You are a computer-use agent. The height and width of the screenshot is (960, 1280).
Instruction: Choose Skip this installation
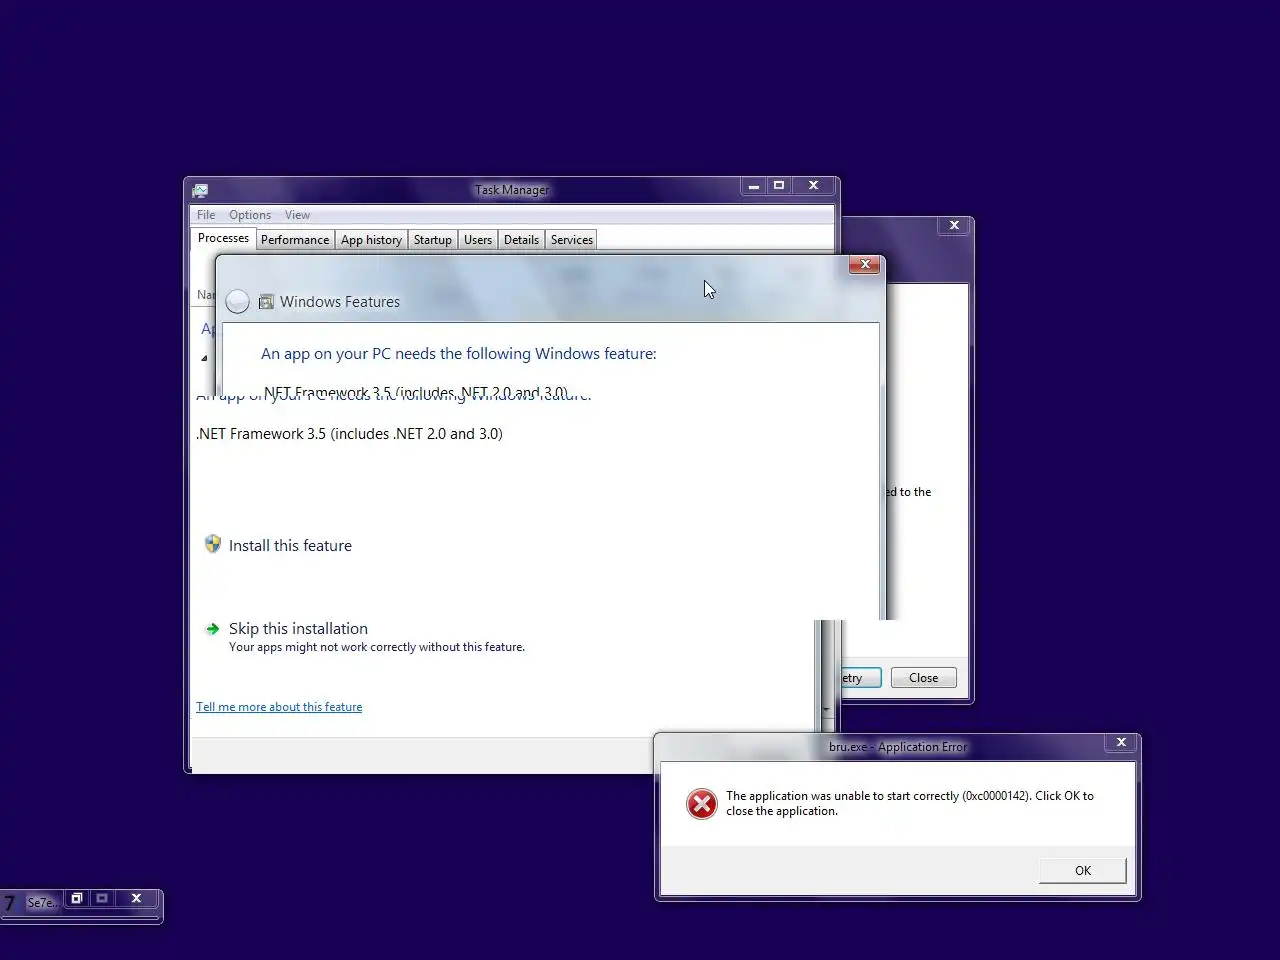(298, 629)
